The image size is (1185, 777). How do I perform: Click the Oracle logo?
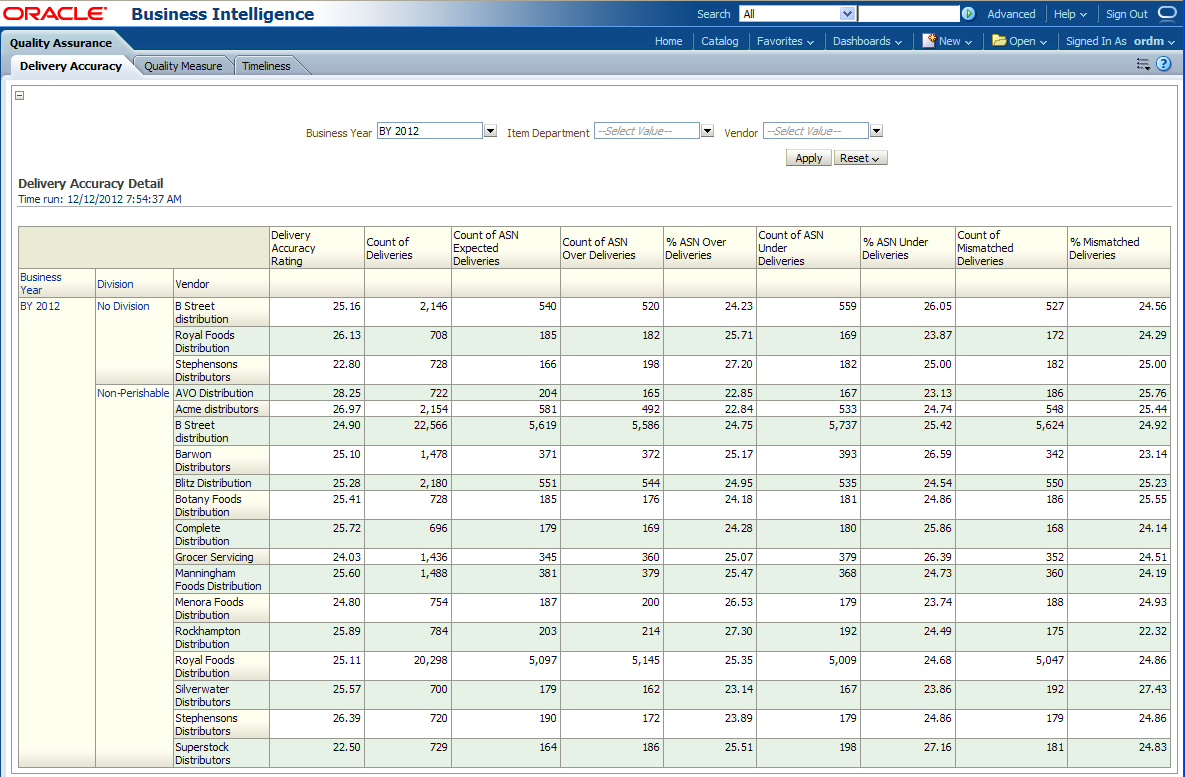tap(56, 14)
